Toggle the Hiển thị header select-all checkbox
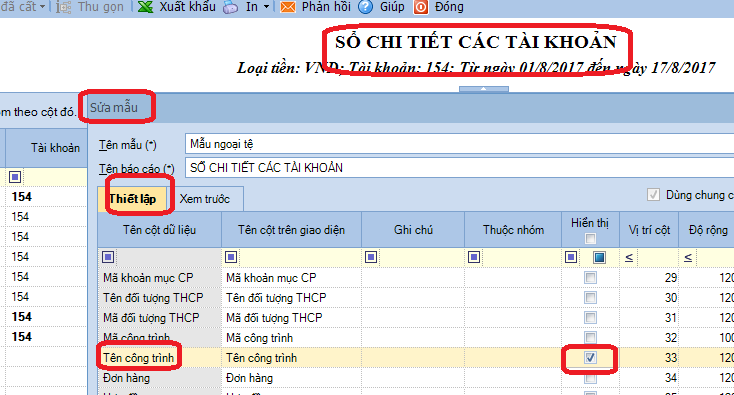Image resolution: width=734 pixels, height=395 pixels. [590, 239]
